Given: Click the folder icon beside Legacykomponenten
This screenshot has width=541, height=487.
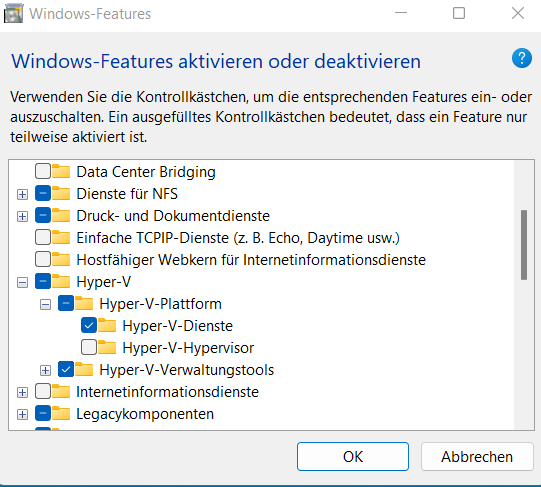Looking at the screenshot, I should click(61, 413).
